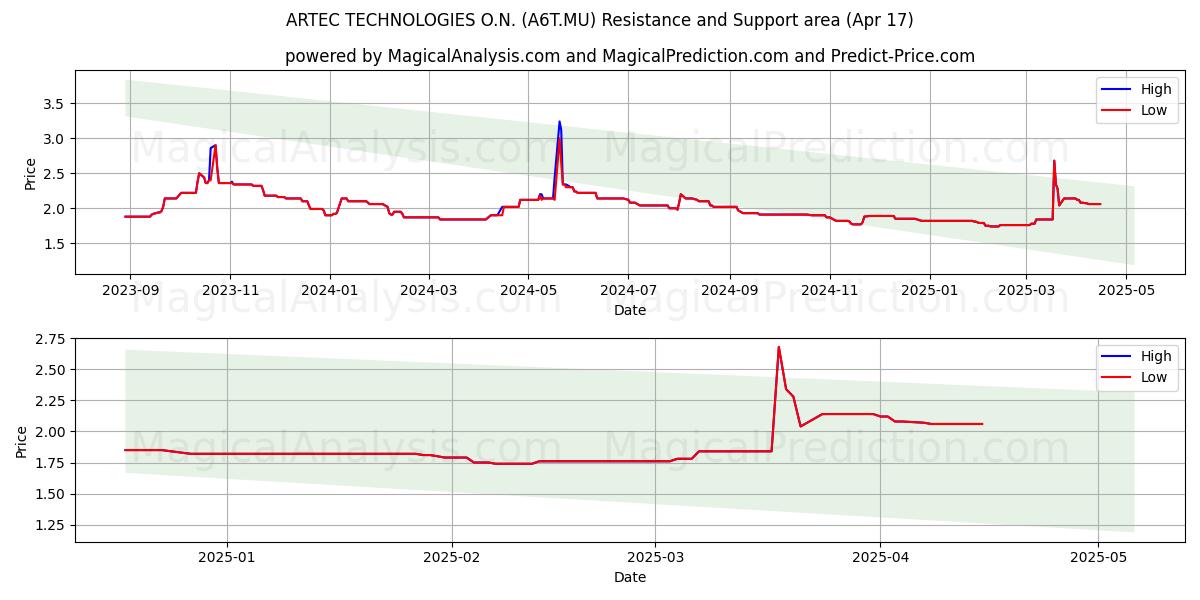Click the 2024-05 date tick label

[x=528, y=289]
